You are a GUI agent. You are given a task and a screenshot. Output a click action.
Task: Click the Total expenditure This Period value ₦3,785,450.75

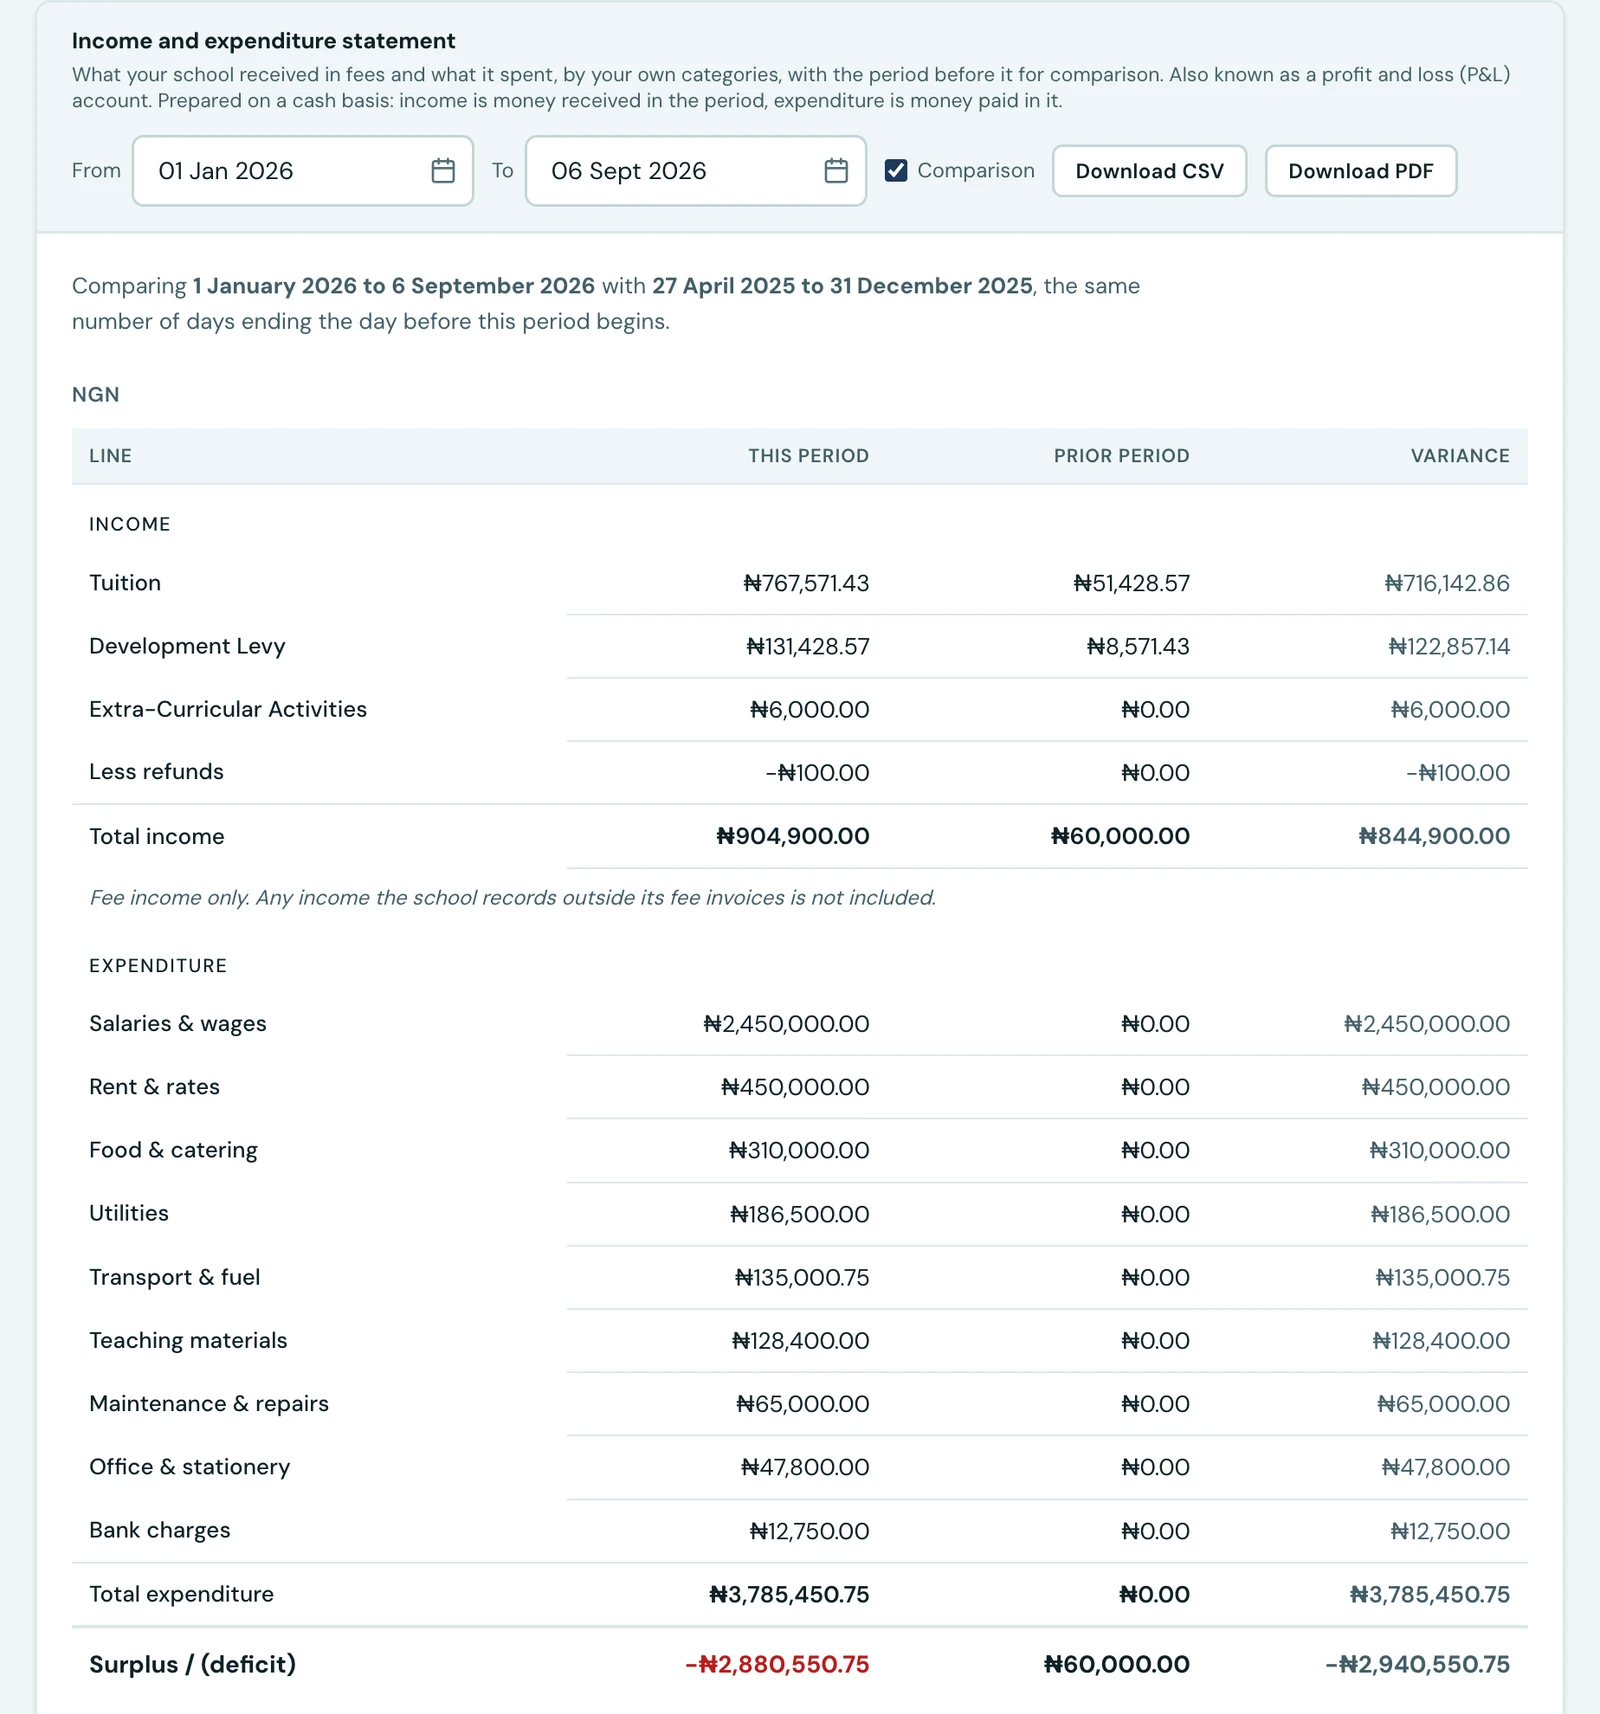coord(789,1594)
